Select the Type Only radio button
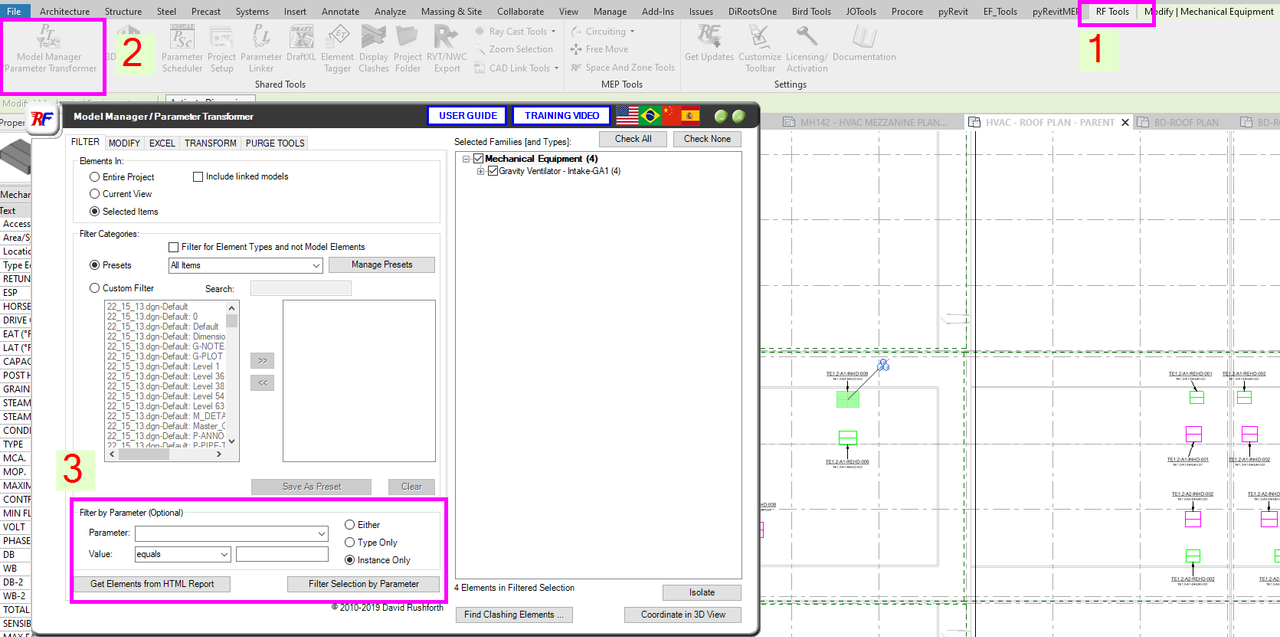Screen dimensions: 1280x637 (x=350, y=542)
